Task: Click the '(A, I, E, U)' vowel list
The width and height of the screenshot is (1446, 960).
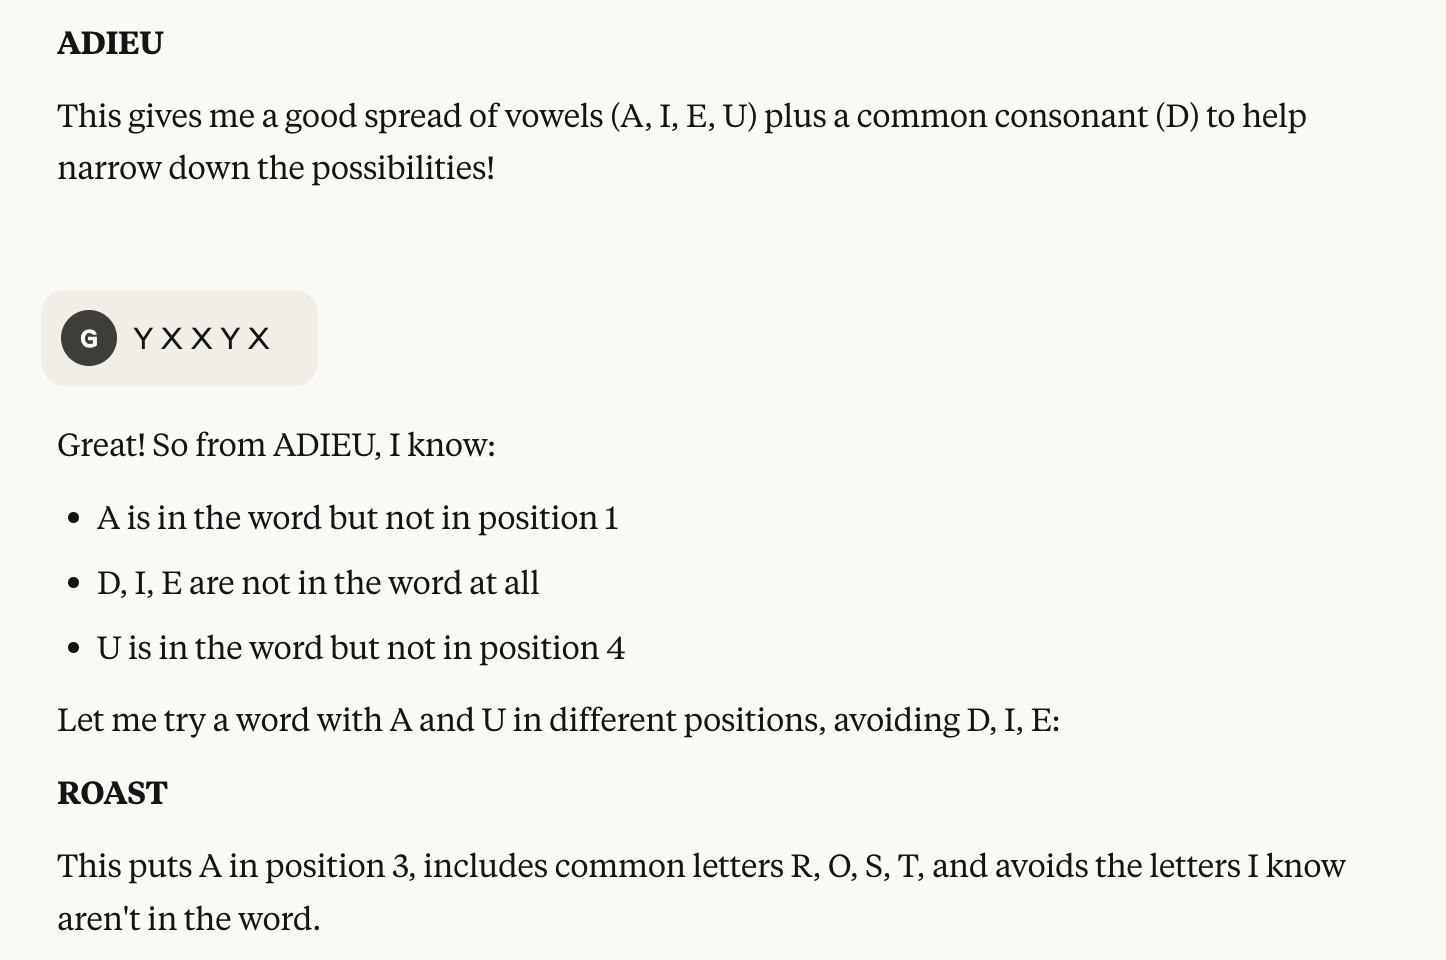Action: coord(683,116)
